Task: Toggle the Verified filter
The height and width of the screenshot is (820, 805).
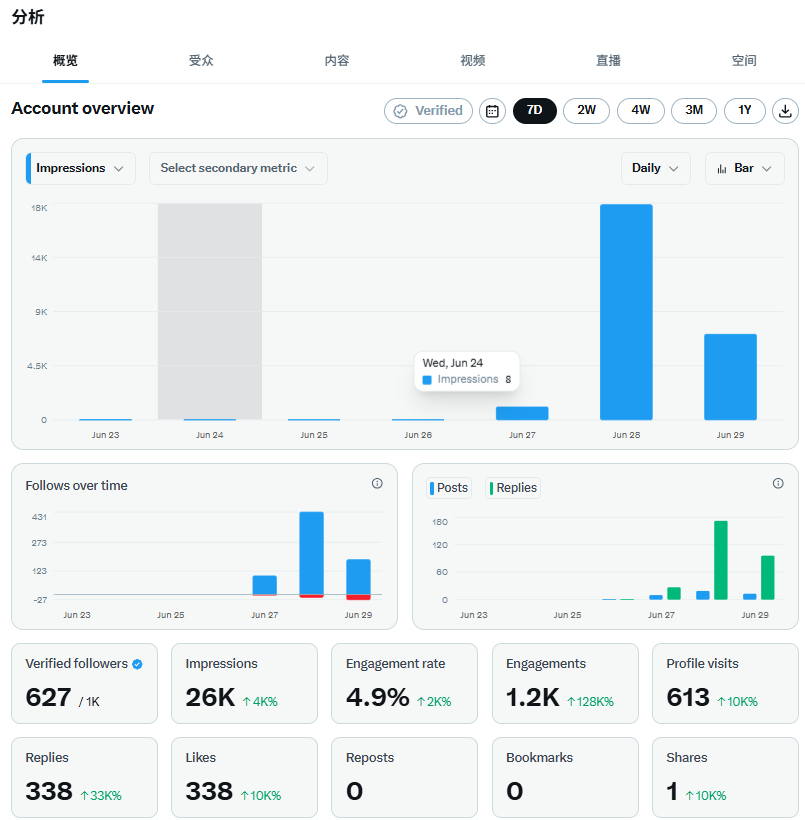Action: point(428,111)
